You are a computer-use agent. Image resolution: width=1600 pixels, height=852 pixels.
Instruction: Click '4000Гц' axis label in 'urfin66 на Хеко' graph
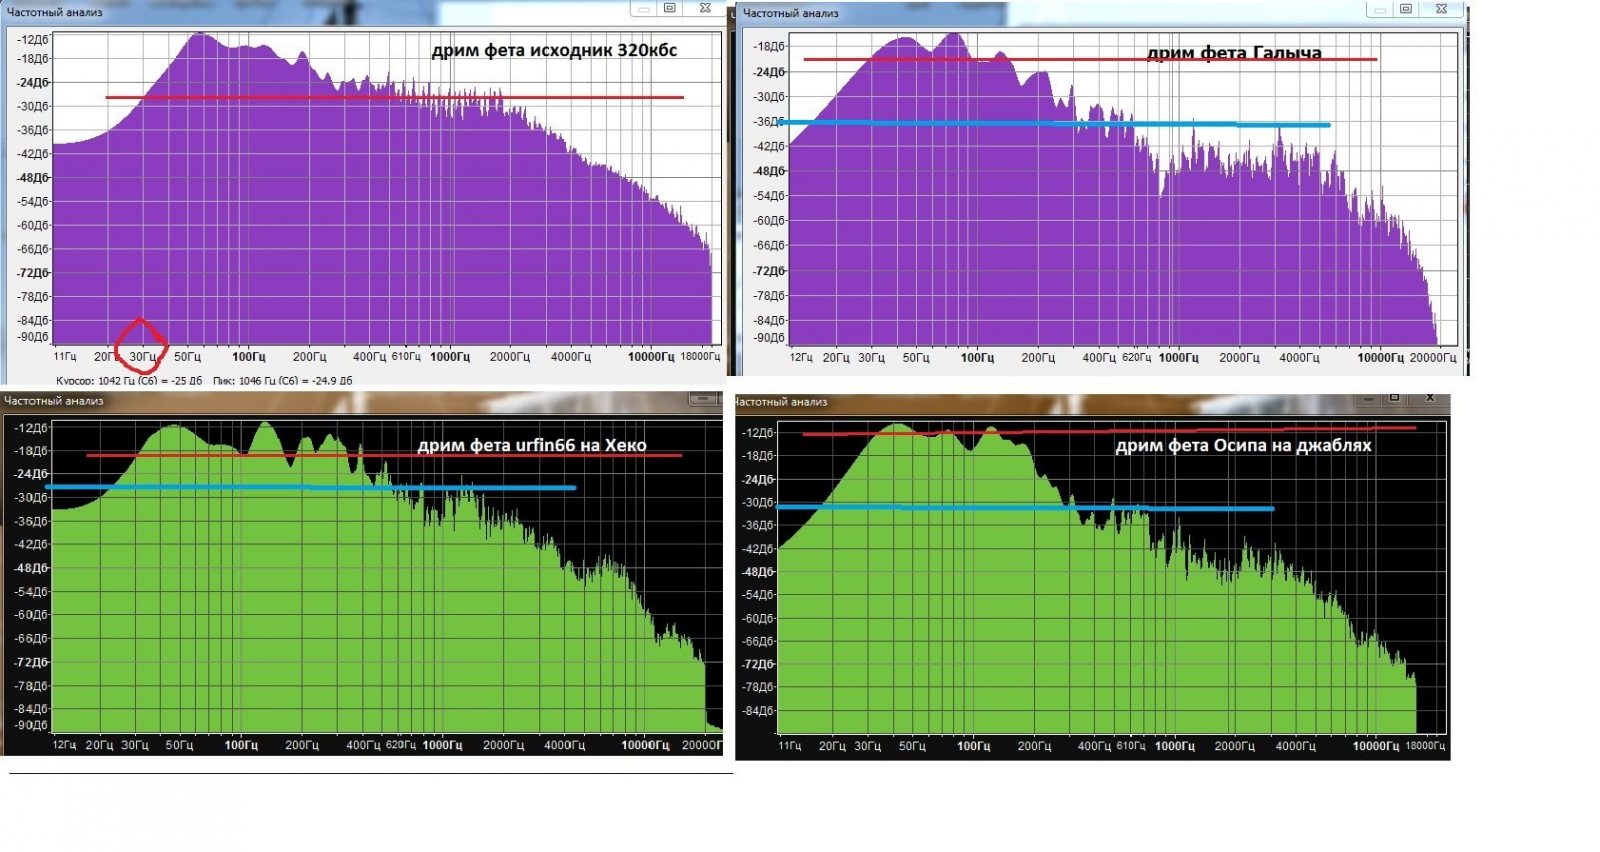[x=564, y=745]
